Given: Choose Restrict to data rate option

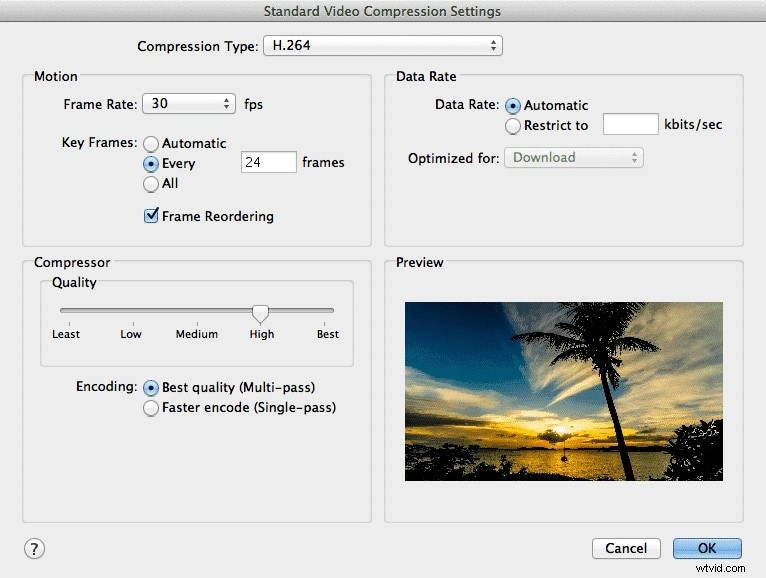Looking at the screenshot, I should coord(514,126).
